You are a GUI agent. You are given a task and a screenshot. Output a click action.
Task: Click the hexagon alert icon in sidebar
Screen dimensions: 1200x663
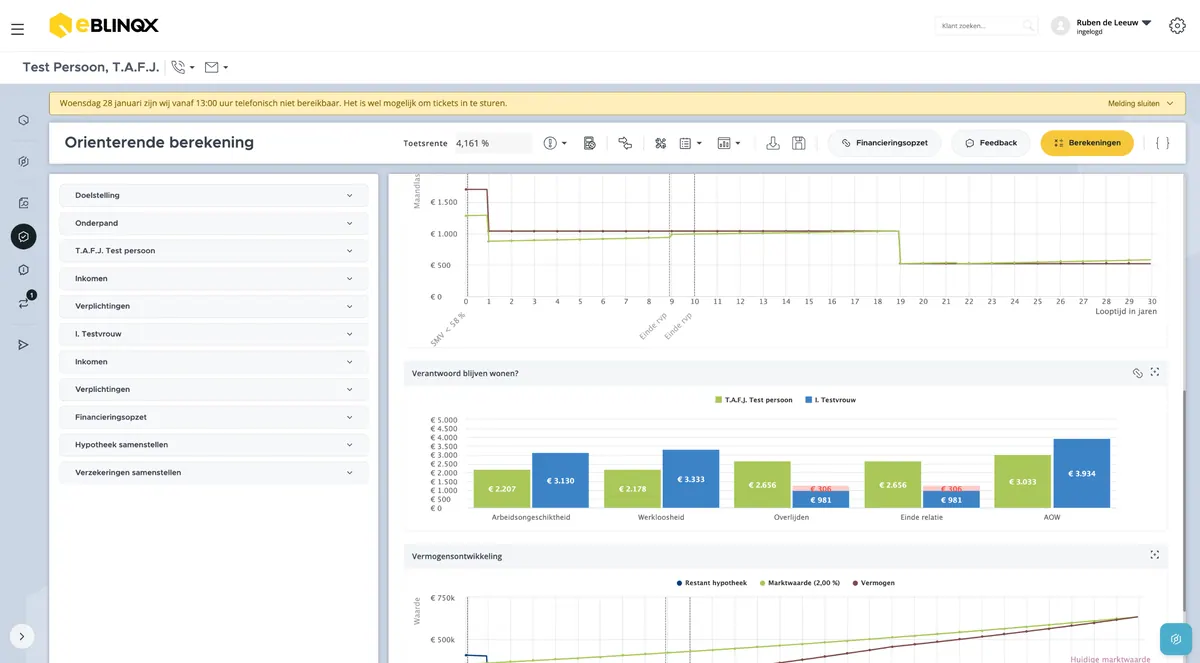point(23,270)
